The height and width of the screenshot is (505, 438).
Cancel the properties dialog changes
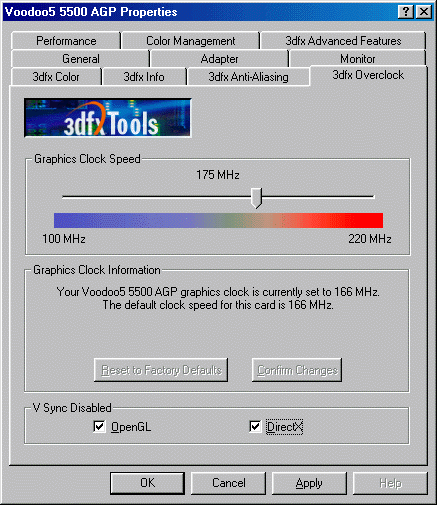pyautogui.click(x=229, y=483)
